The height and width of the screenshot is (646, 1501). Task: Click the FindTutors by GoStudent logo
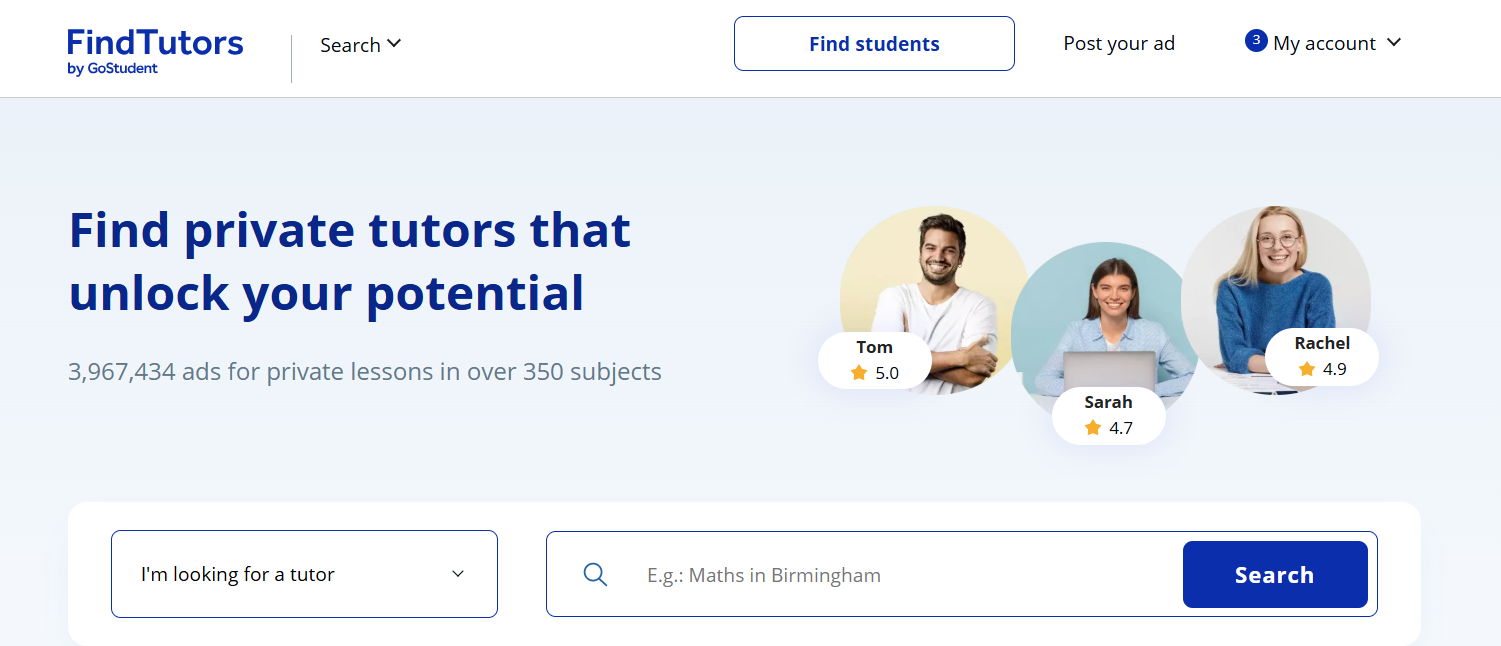click(x=155, y=51)
